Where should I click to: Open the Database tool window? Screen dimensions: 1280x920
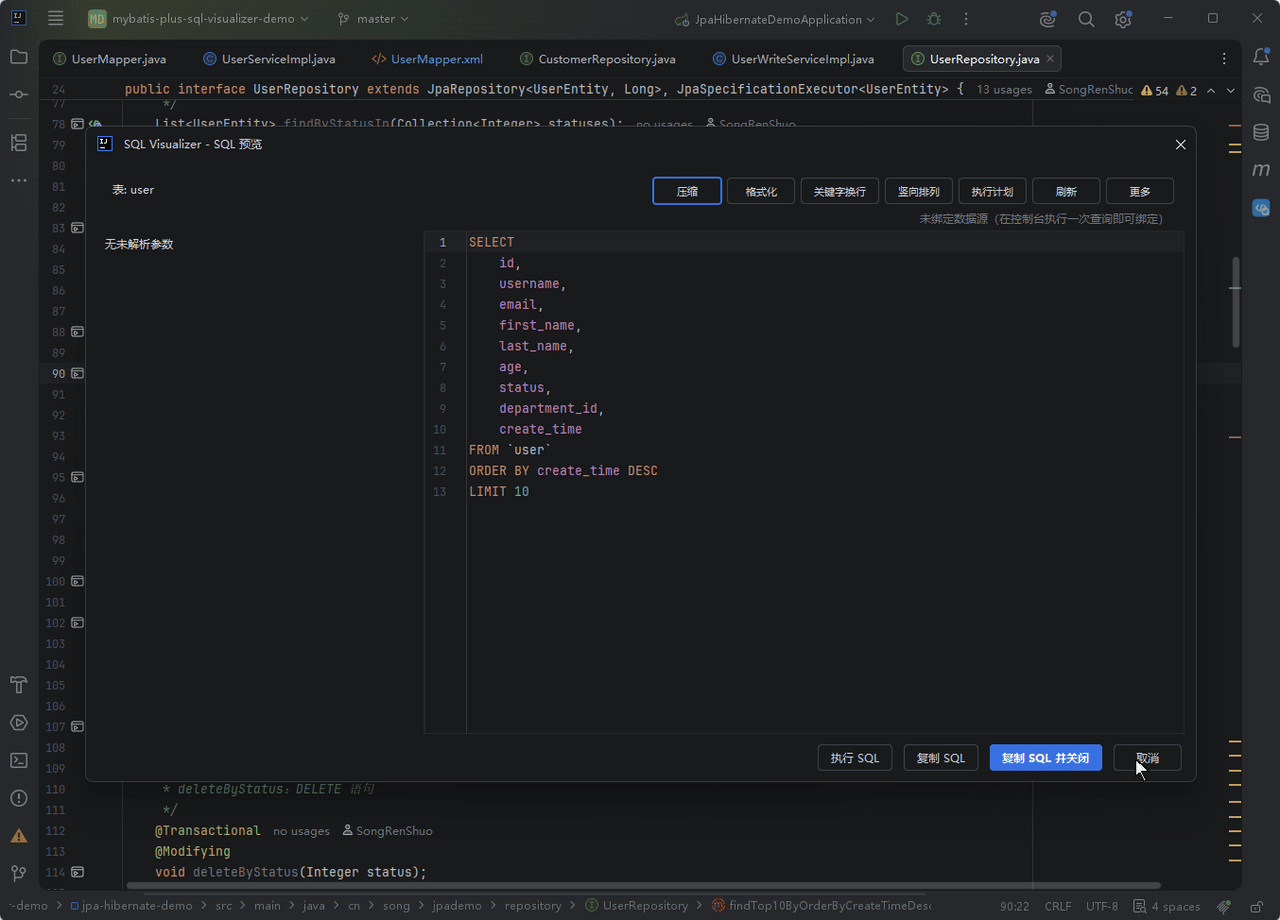pos(1261,132)
